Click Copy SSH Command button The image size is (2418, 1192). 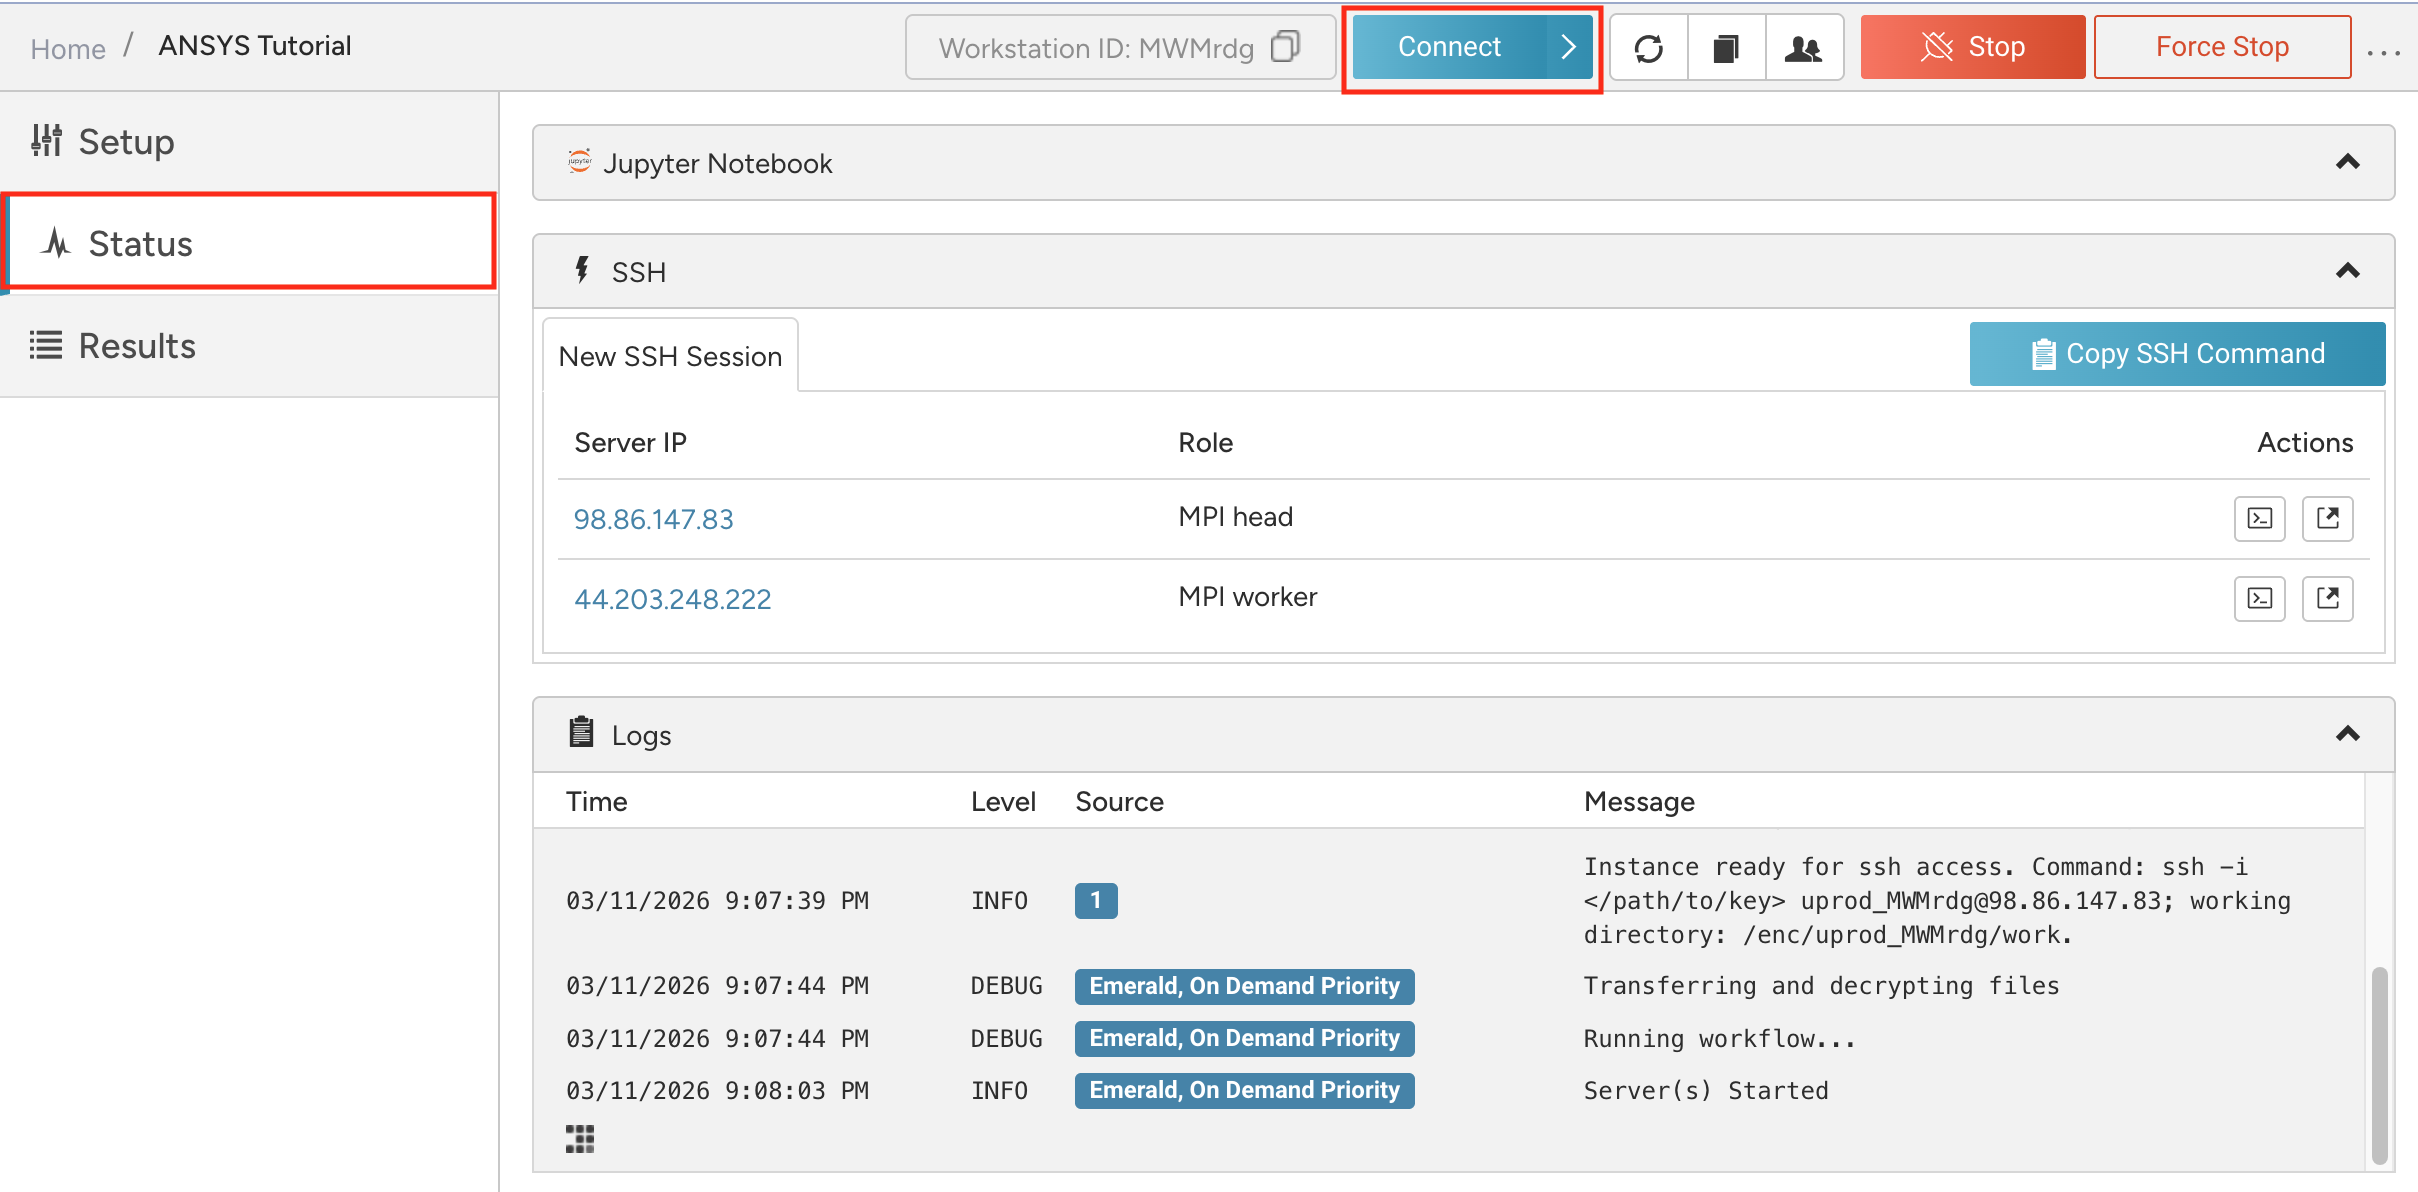pos(2177,353)
